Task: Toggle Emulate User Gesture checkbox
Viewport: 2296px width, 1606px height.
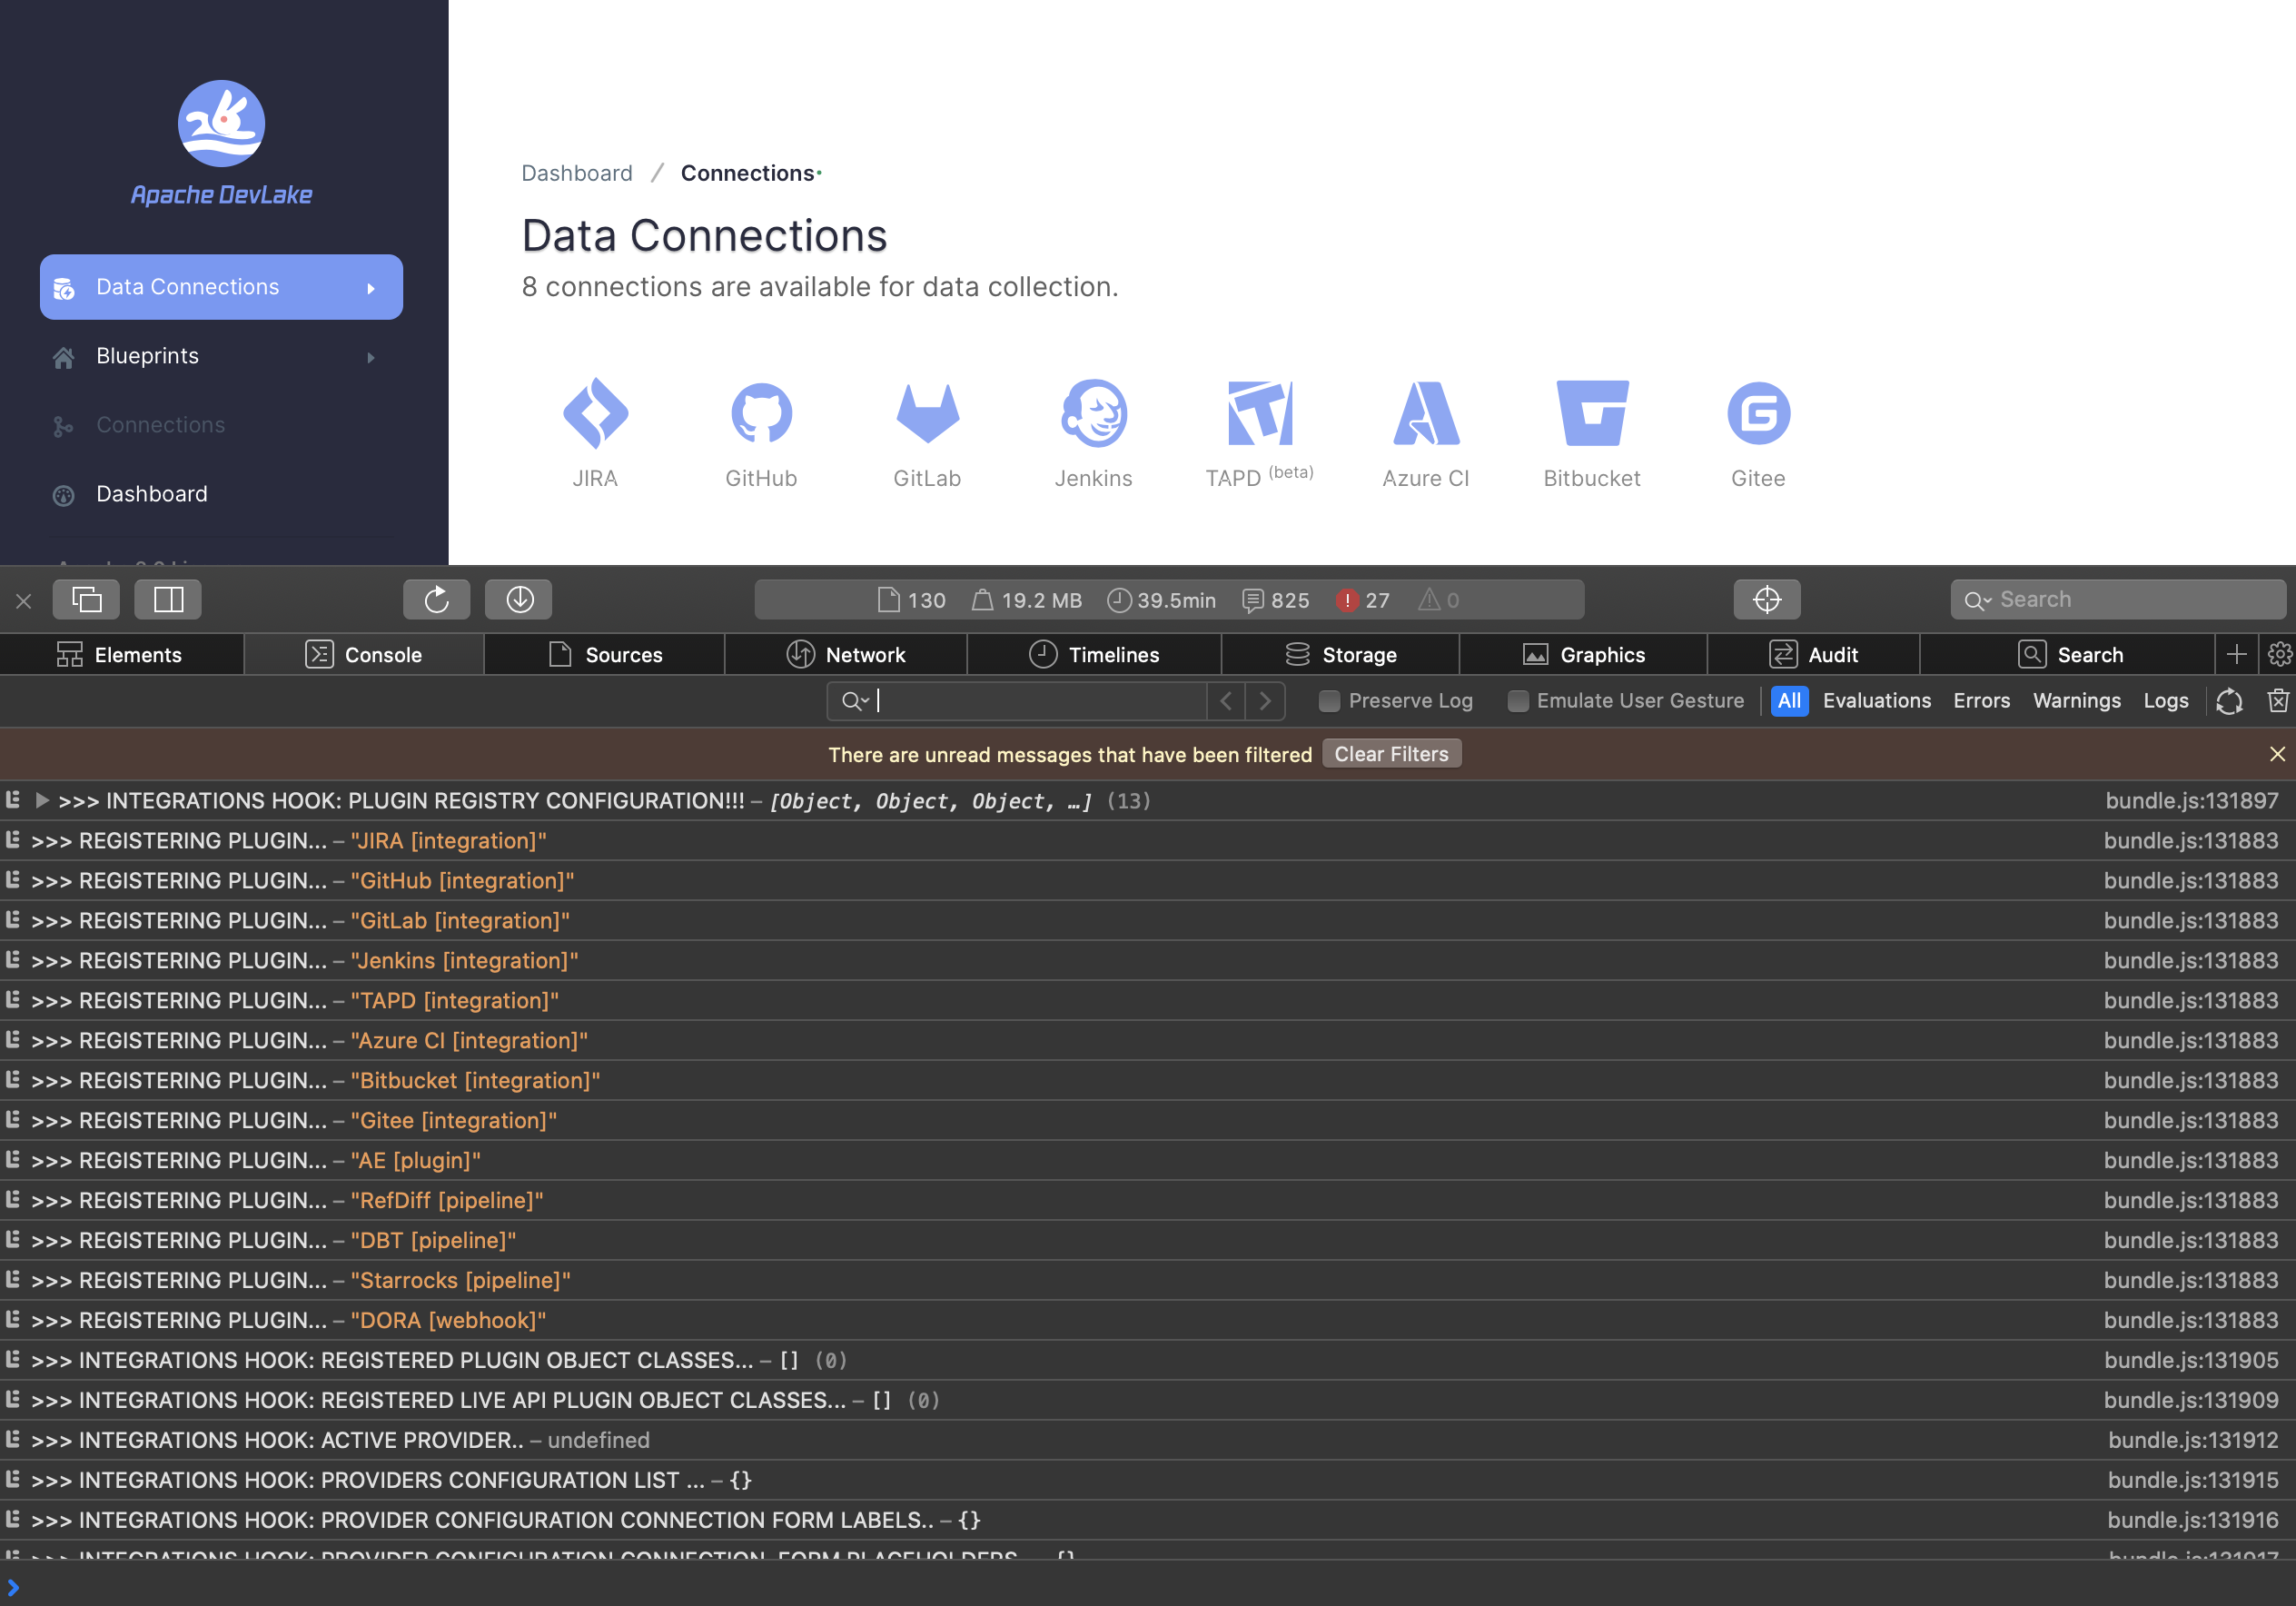Action: [1517, 701]
